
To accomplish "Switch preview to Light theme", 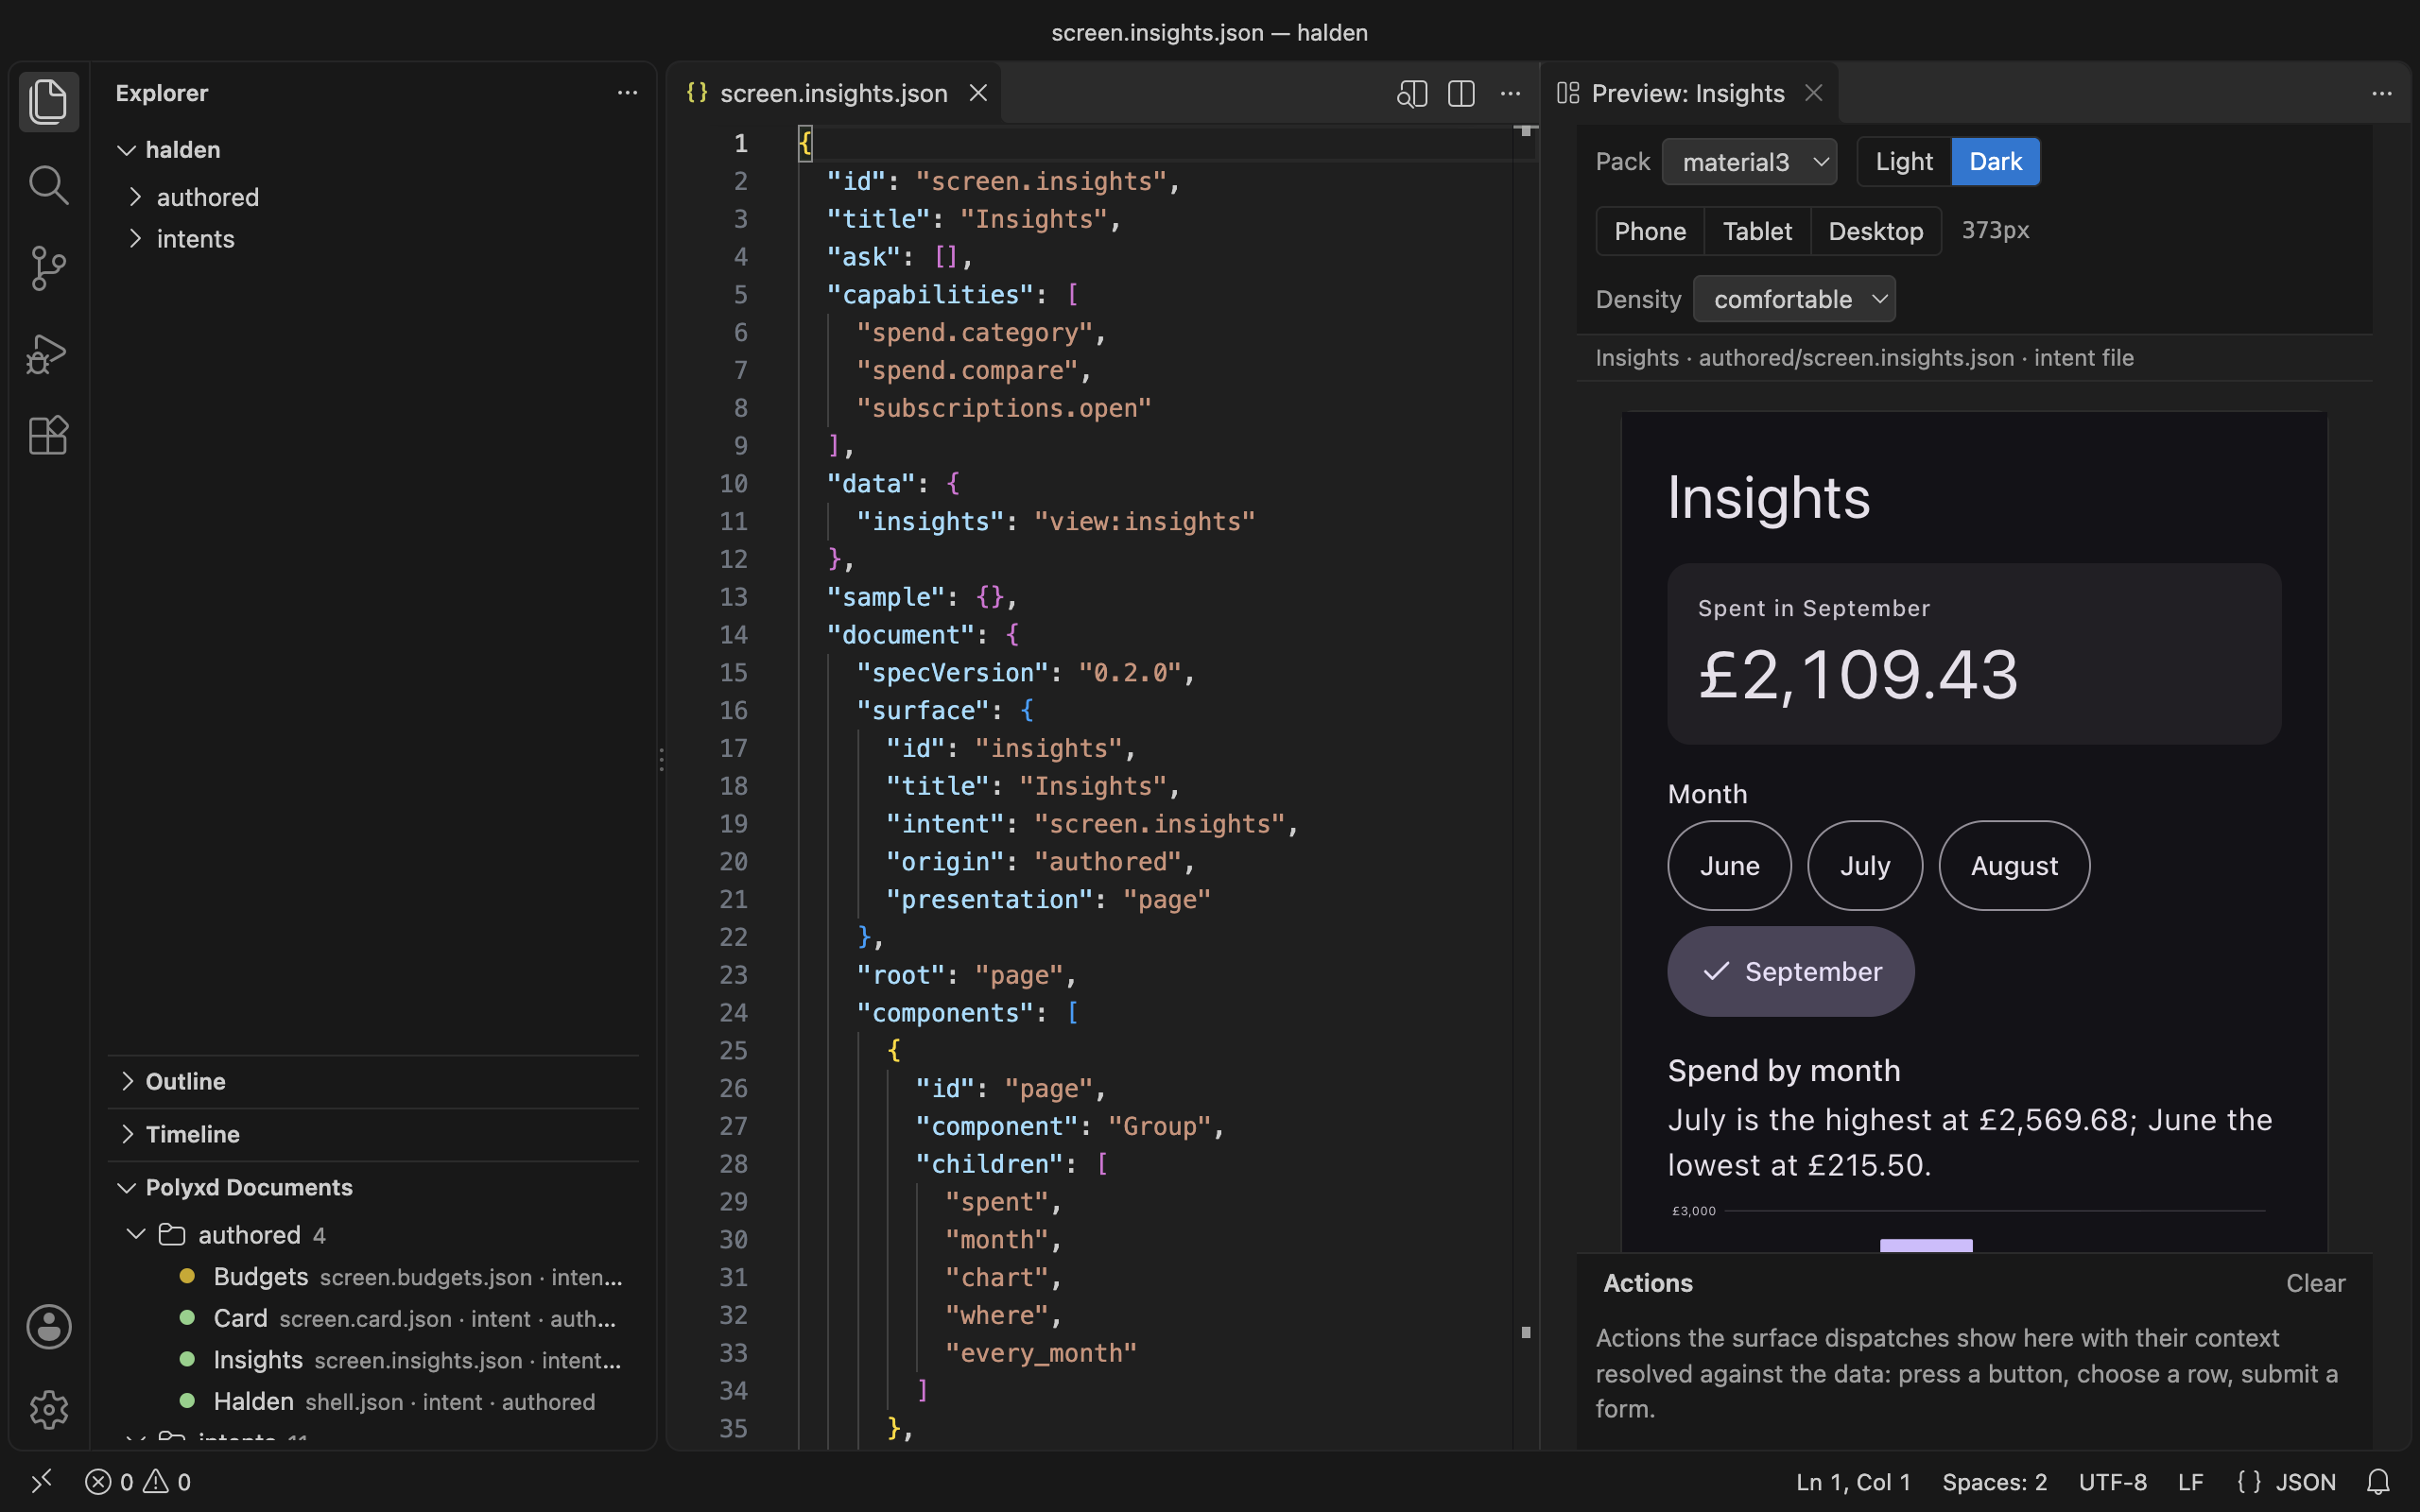I will [x=1904, y=162].
